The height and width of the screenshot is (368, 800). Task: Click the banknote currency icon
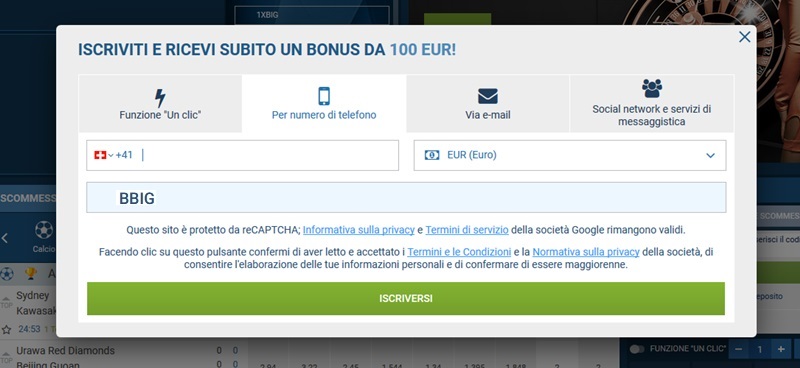pyautogui.click(x=432, y=155)
